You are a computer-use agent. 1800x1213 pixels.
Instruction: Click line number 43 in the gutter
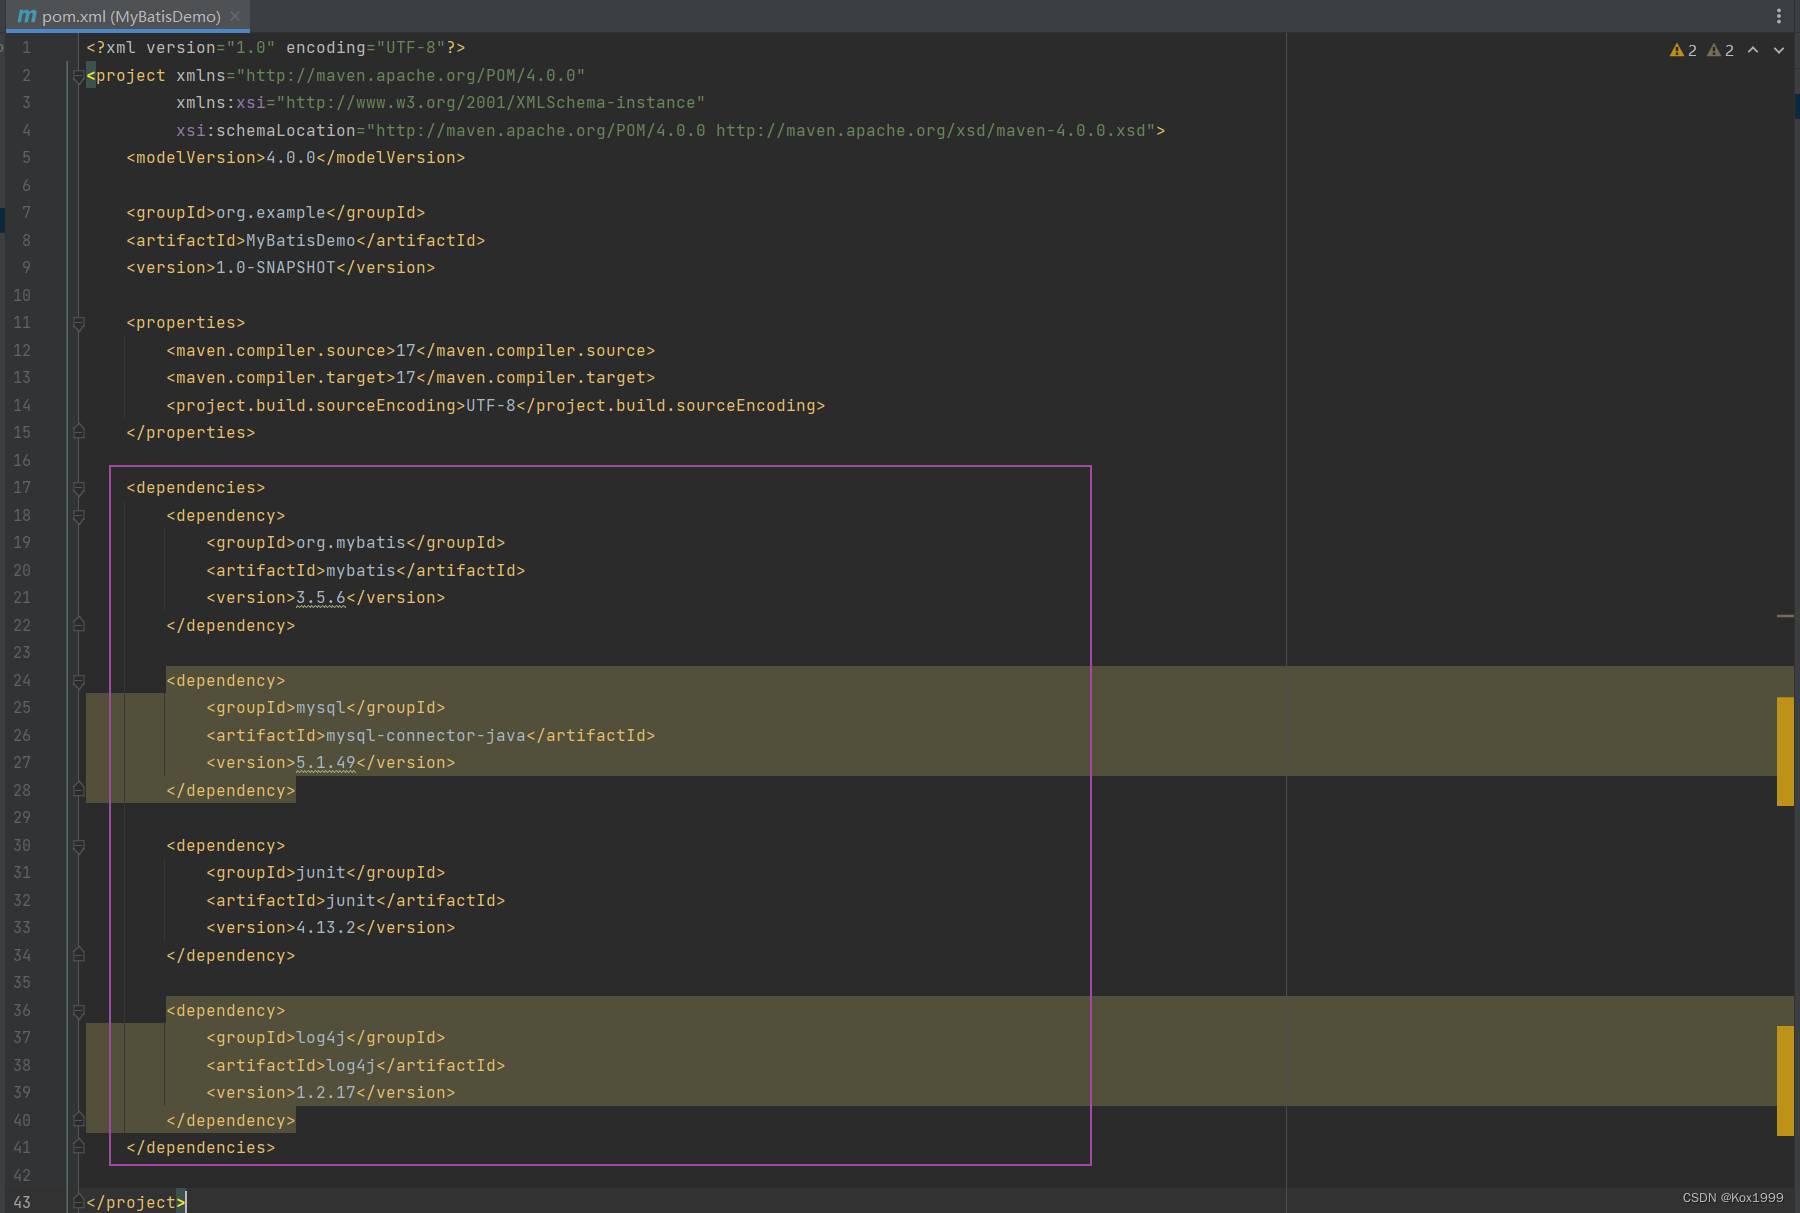[22, 1202]
